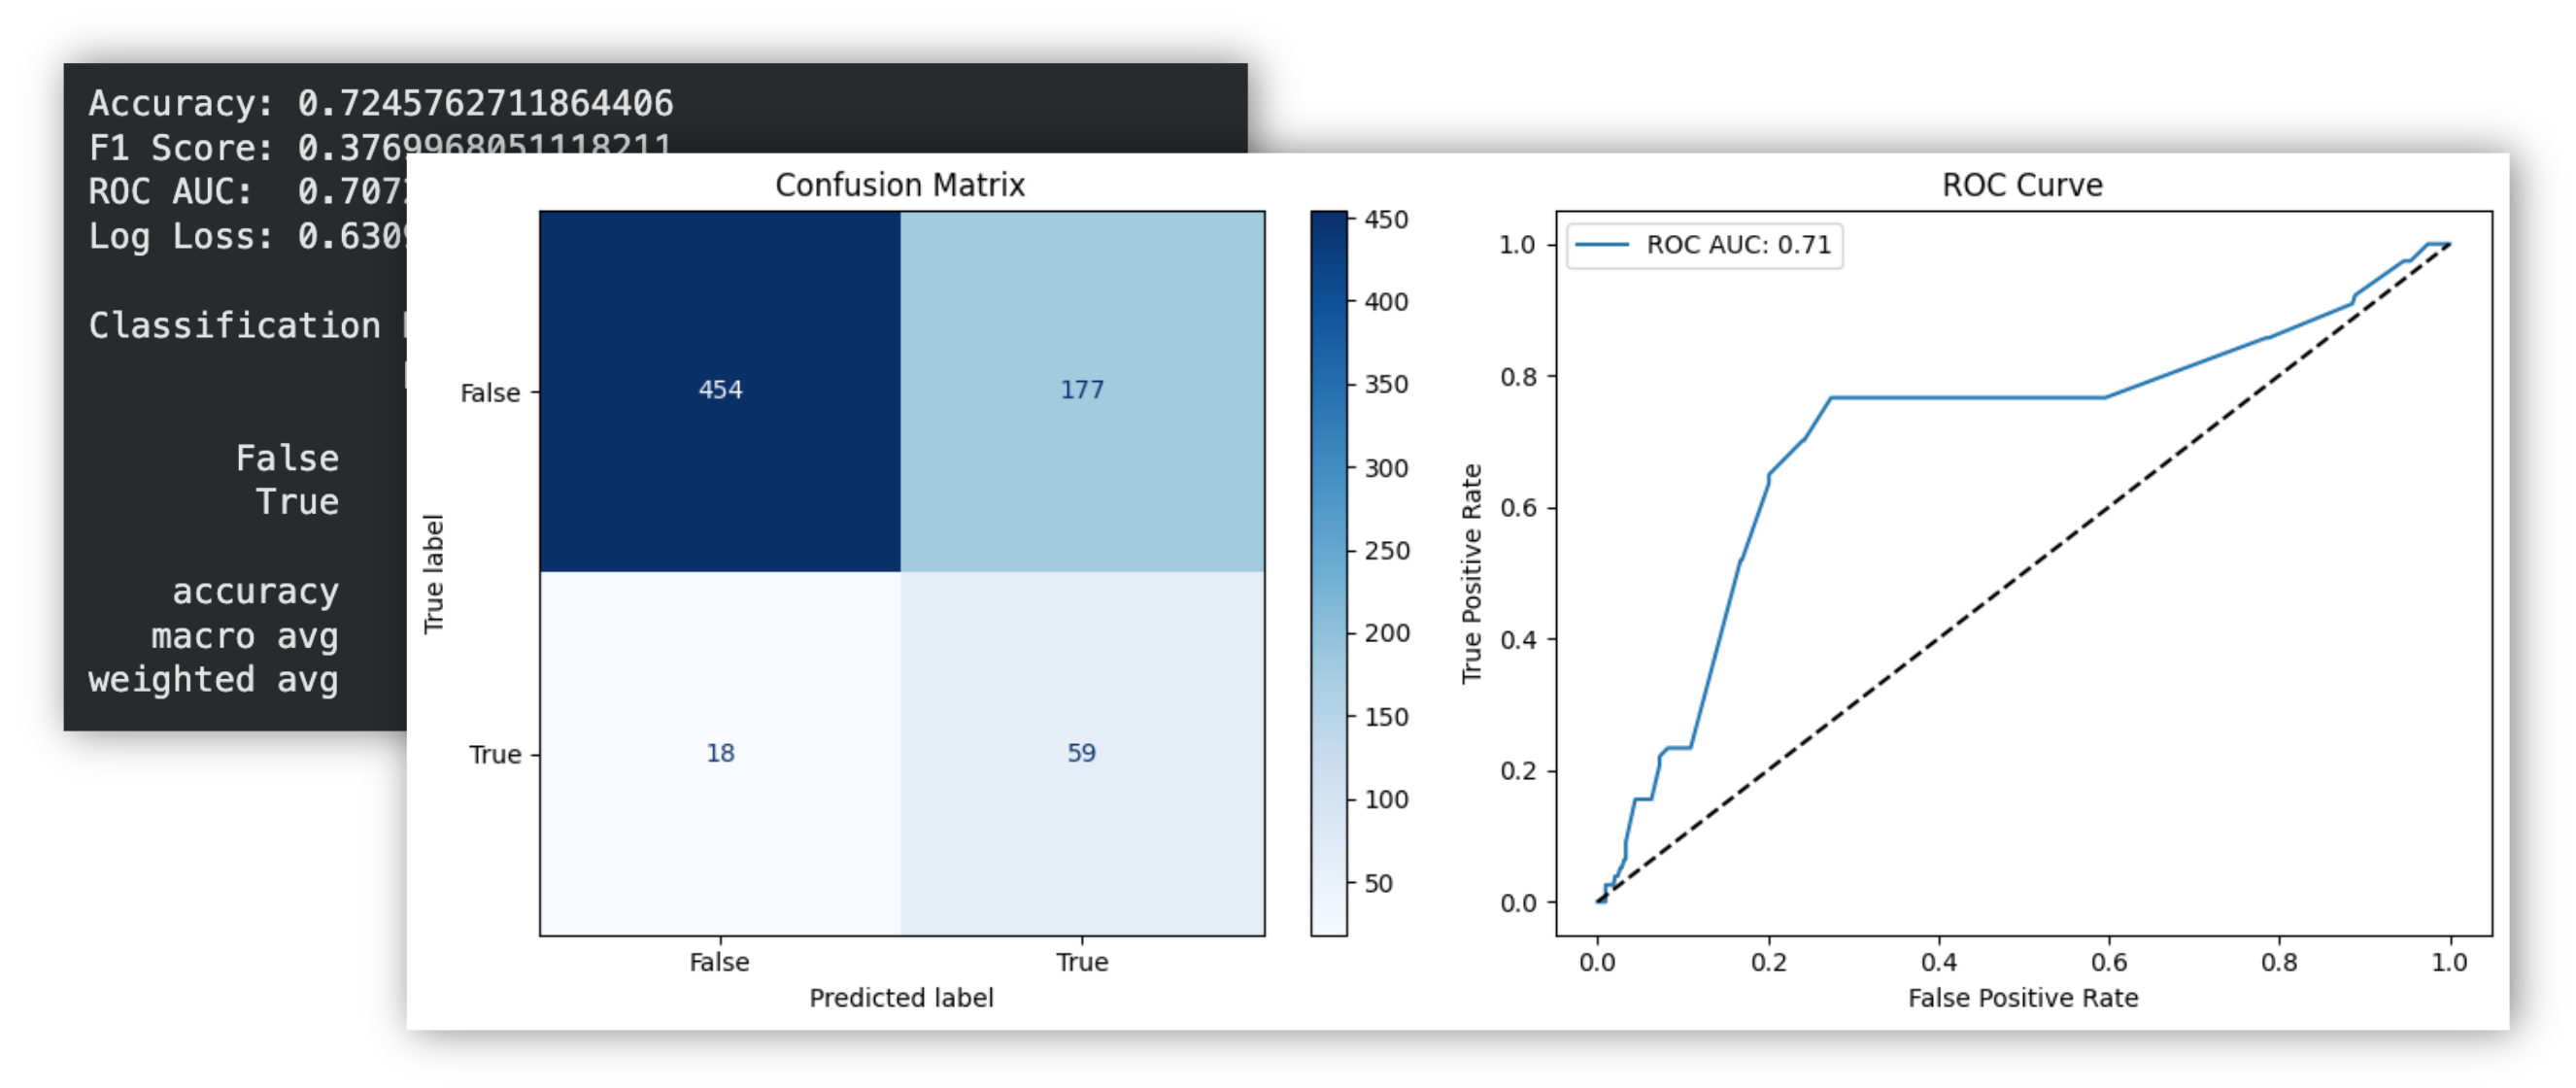Click the Accuracy value line in terminal

(380, 103)
